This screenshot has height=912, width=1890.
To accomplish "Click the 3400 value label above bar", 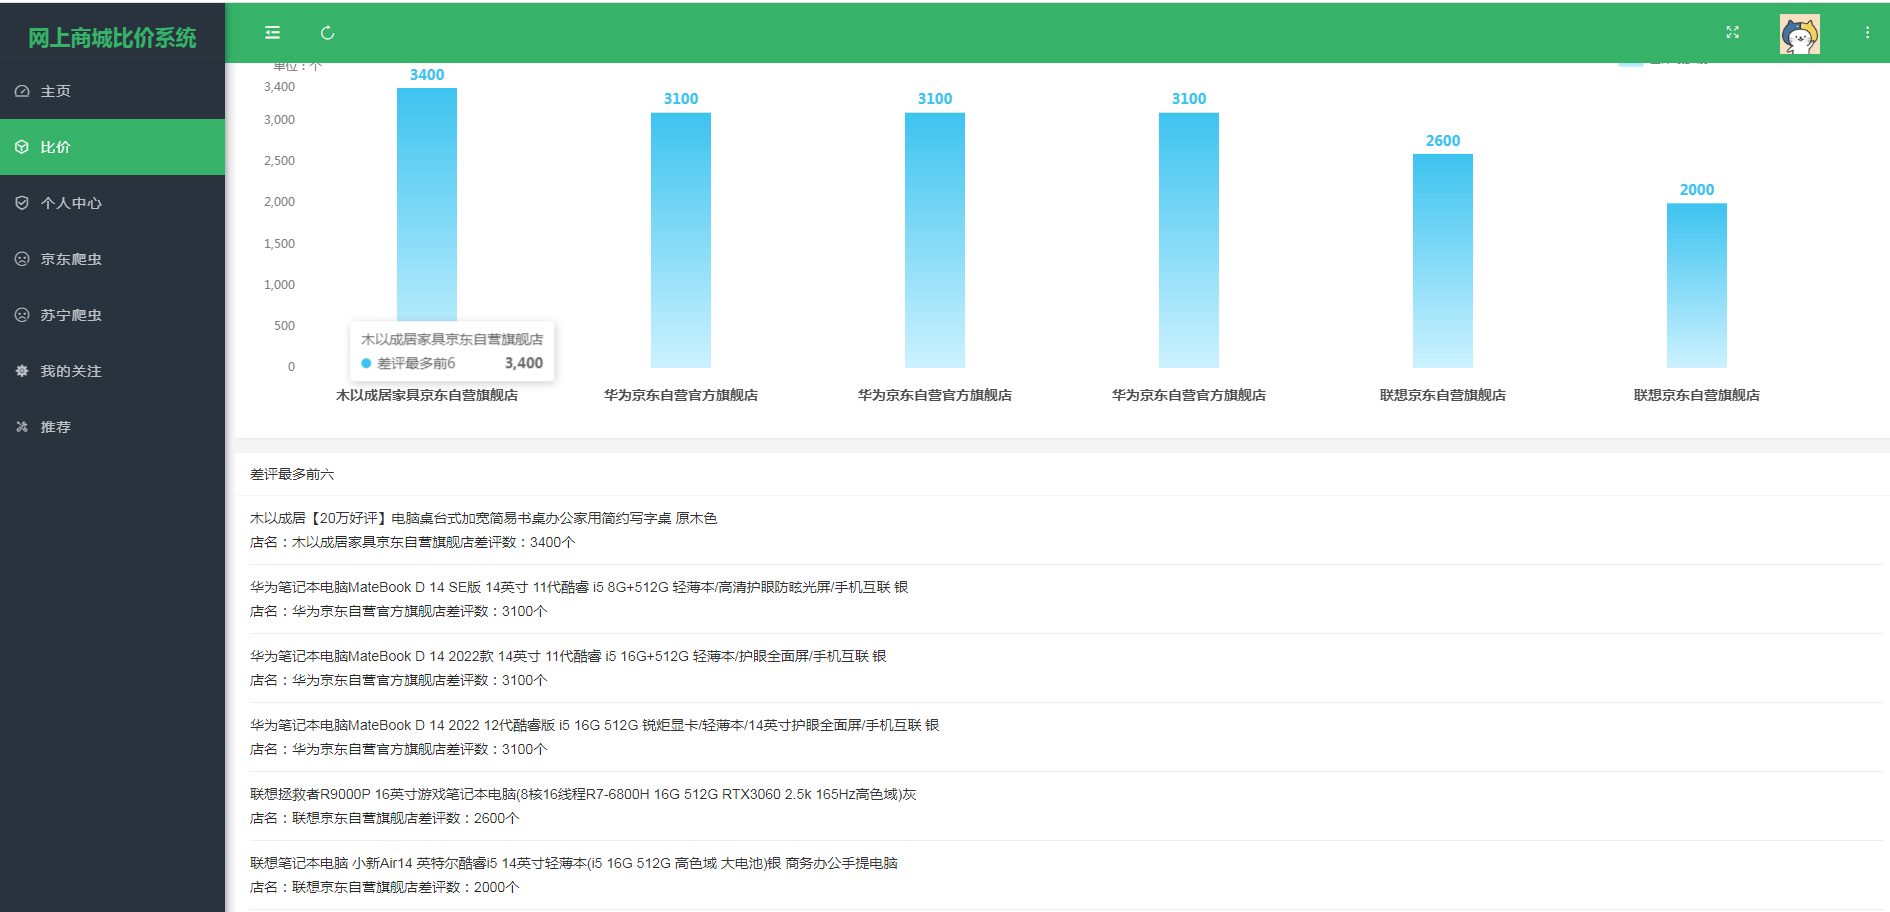I will coord(427,75).
